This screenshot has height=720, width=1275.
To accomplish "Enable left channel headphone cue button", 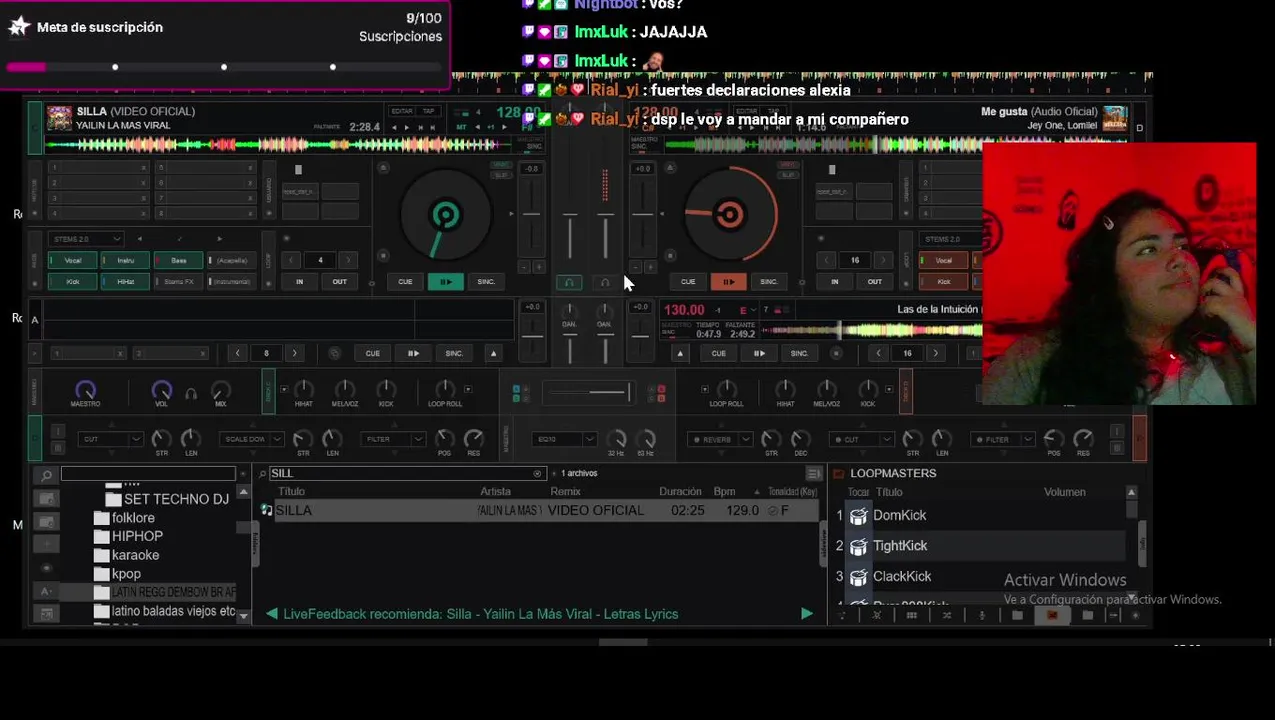I will [569, 283].
